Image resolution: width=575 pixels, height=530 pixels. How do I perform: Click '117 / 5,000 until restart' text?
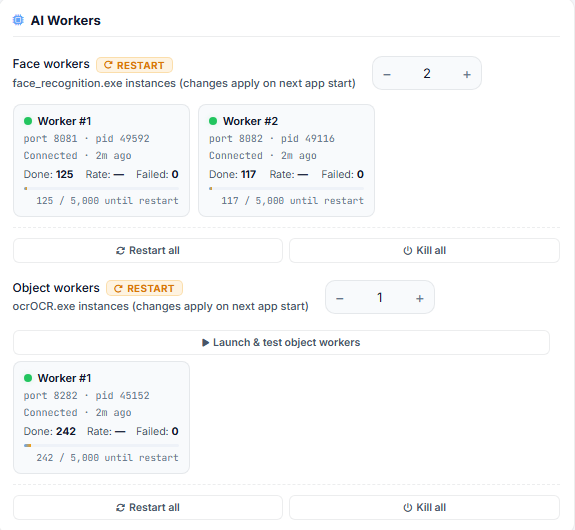[292, 201]
